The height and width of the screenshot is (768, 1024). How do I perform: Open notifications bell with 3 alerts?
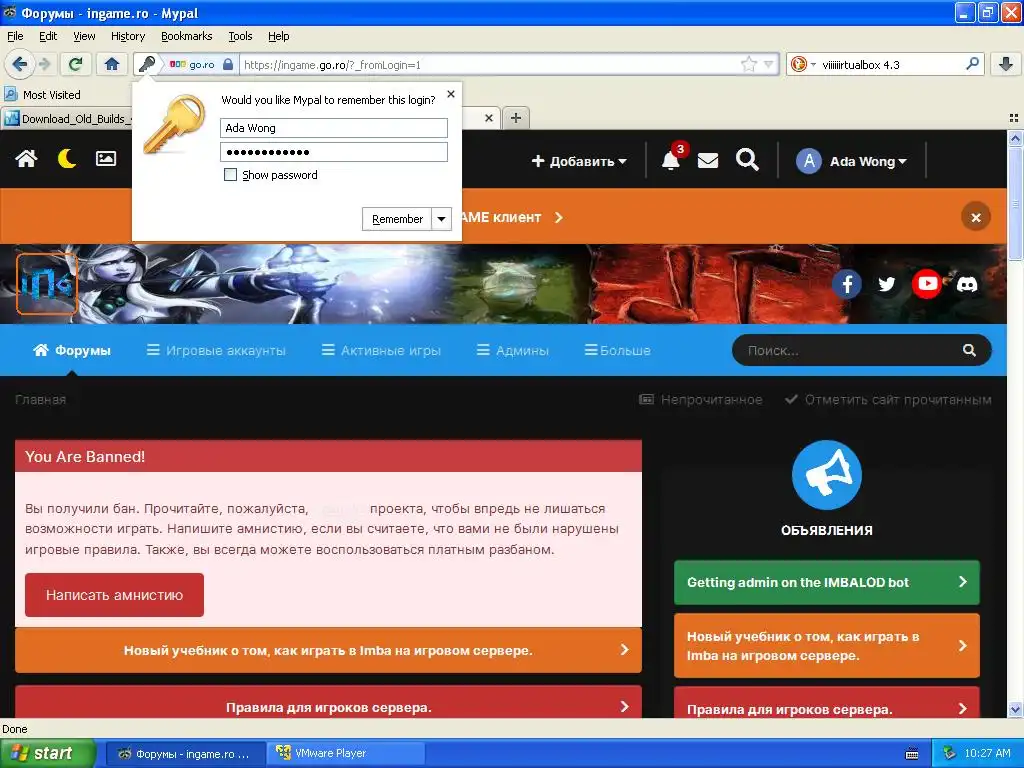(x=671, y=159)
